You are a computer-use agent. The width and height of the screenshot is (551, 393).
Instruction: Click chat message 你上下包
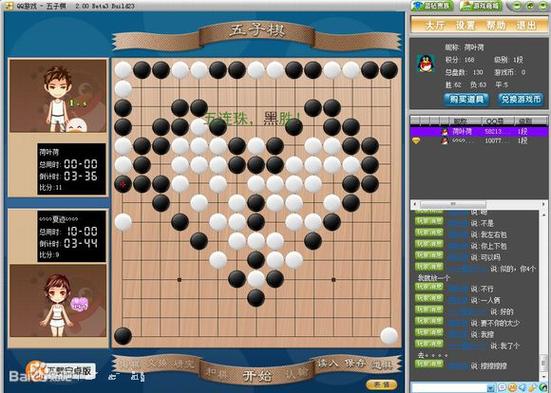coord(493,246)
